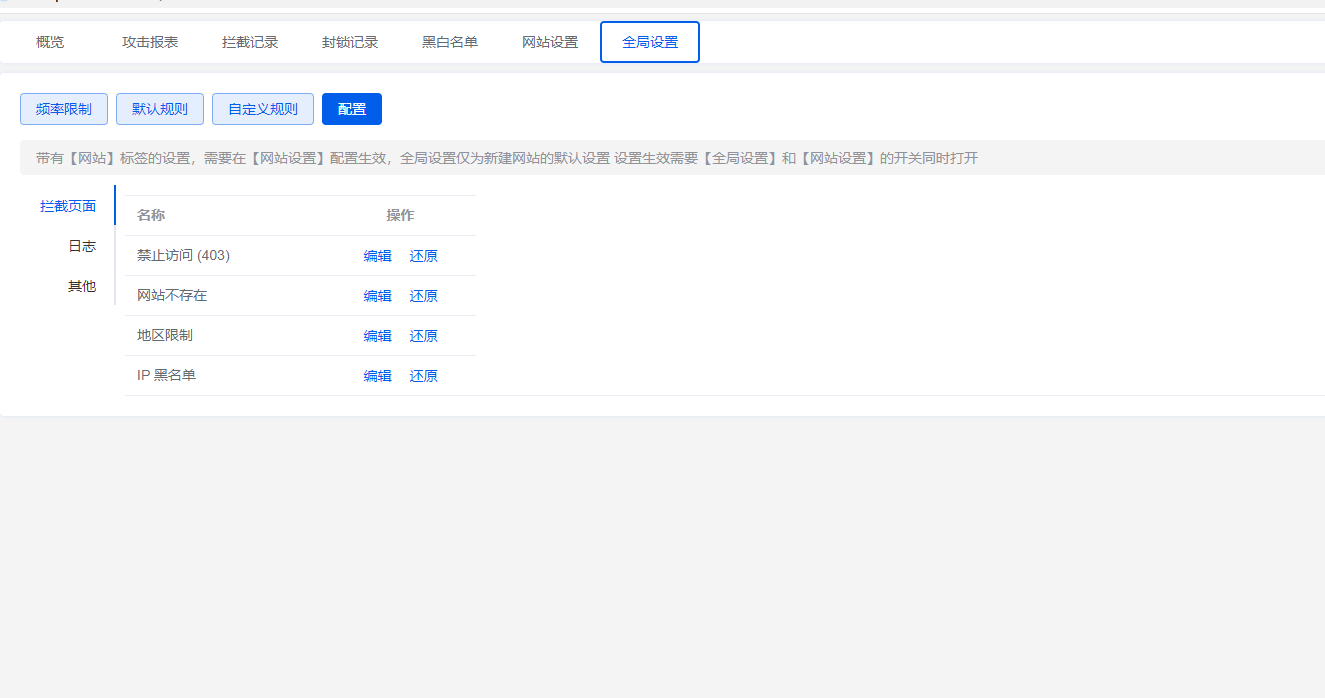
Task: Restore the 网站不存在 page
Action: 423,296
